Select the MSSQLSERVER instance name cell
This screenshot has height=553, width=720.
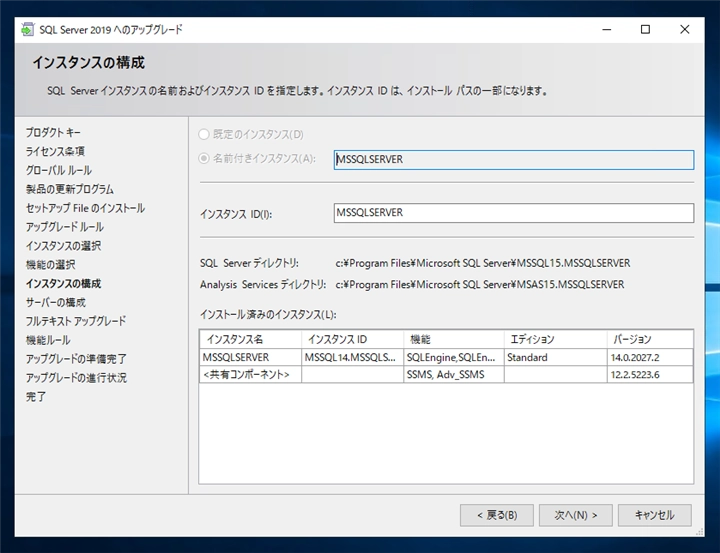(251, 357)
